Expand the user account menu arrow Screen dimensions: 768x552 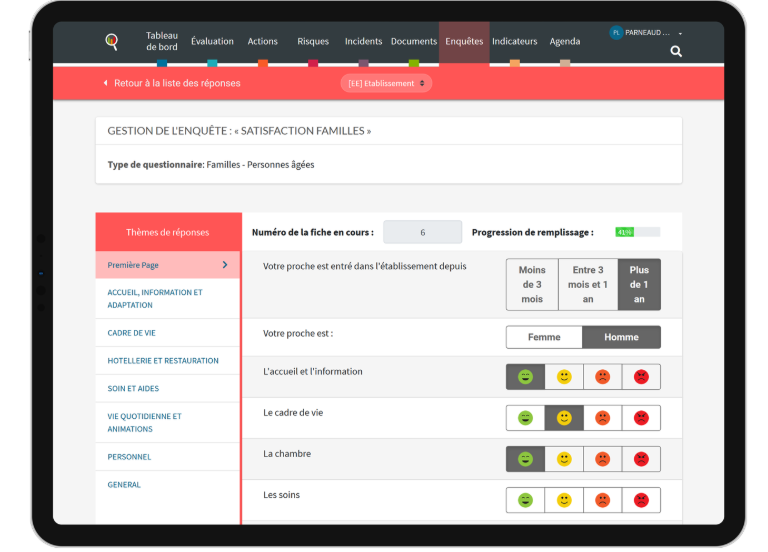[x=680, y=34]
